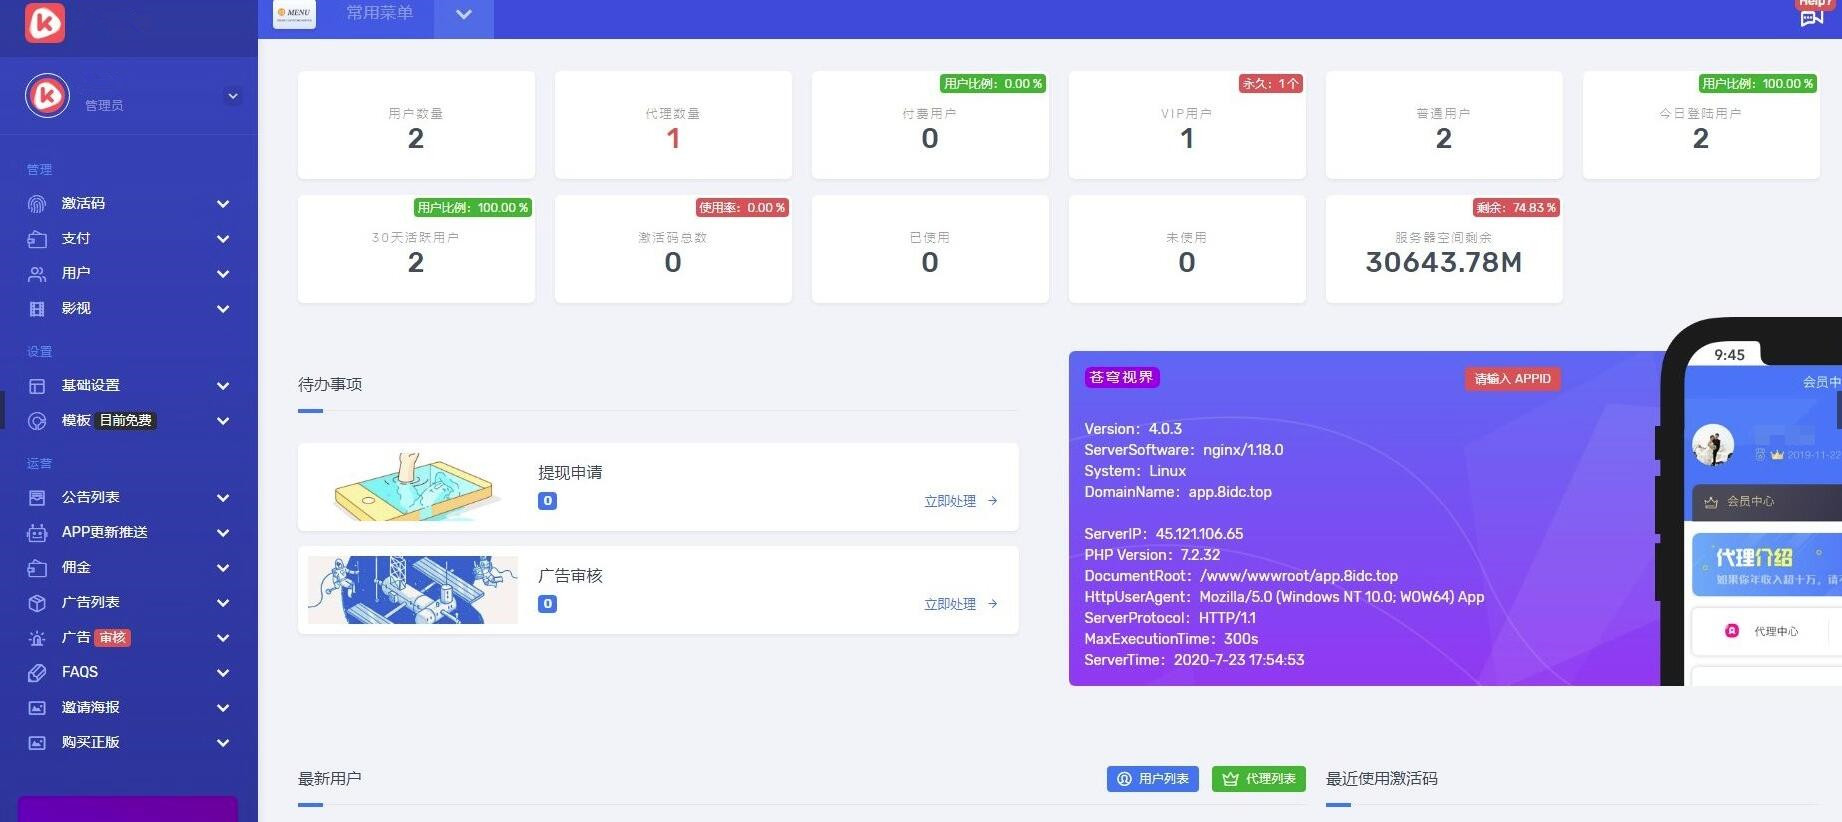Click the cube icon beside 广告列表
1842x822 pixels.
(37, 603)
